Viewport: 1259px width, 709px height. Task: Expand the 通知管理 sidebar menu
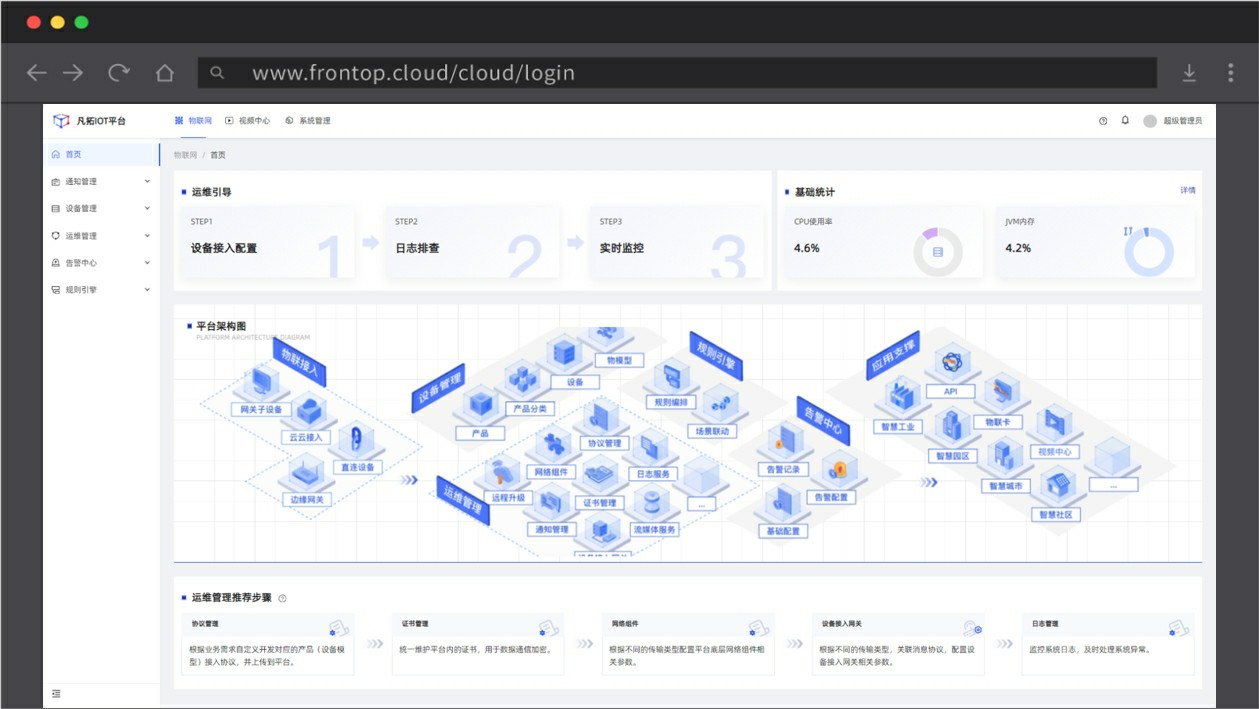click(100, 182)
